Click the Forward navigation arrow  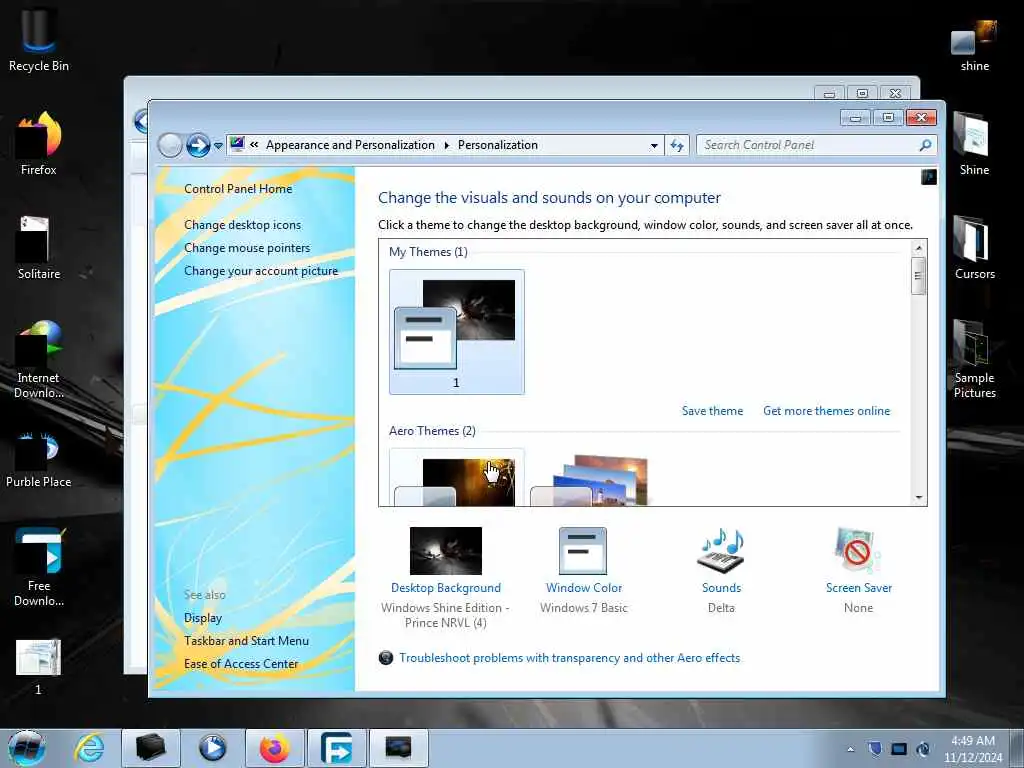tap(198, 145)
